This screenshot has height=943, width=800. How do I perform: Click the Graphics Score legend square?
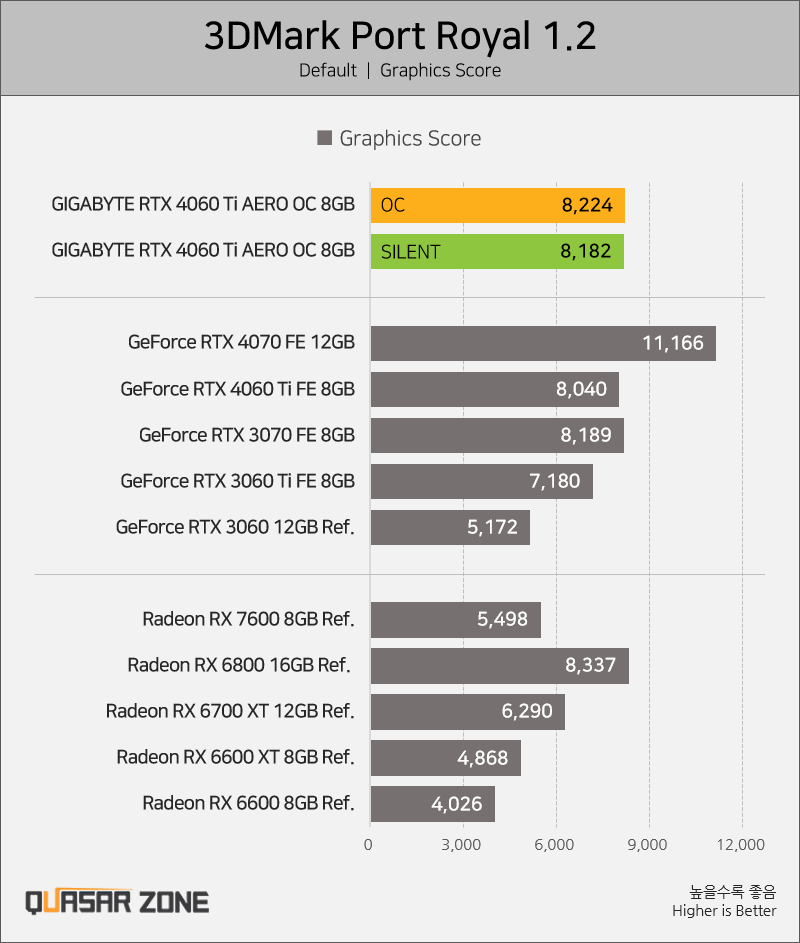(324, 138)
